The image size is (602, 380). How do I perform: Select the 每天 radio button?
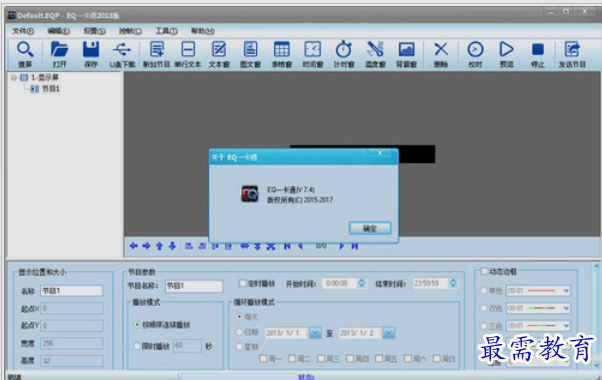[240, 317]
